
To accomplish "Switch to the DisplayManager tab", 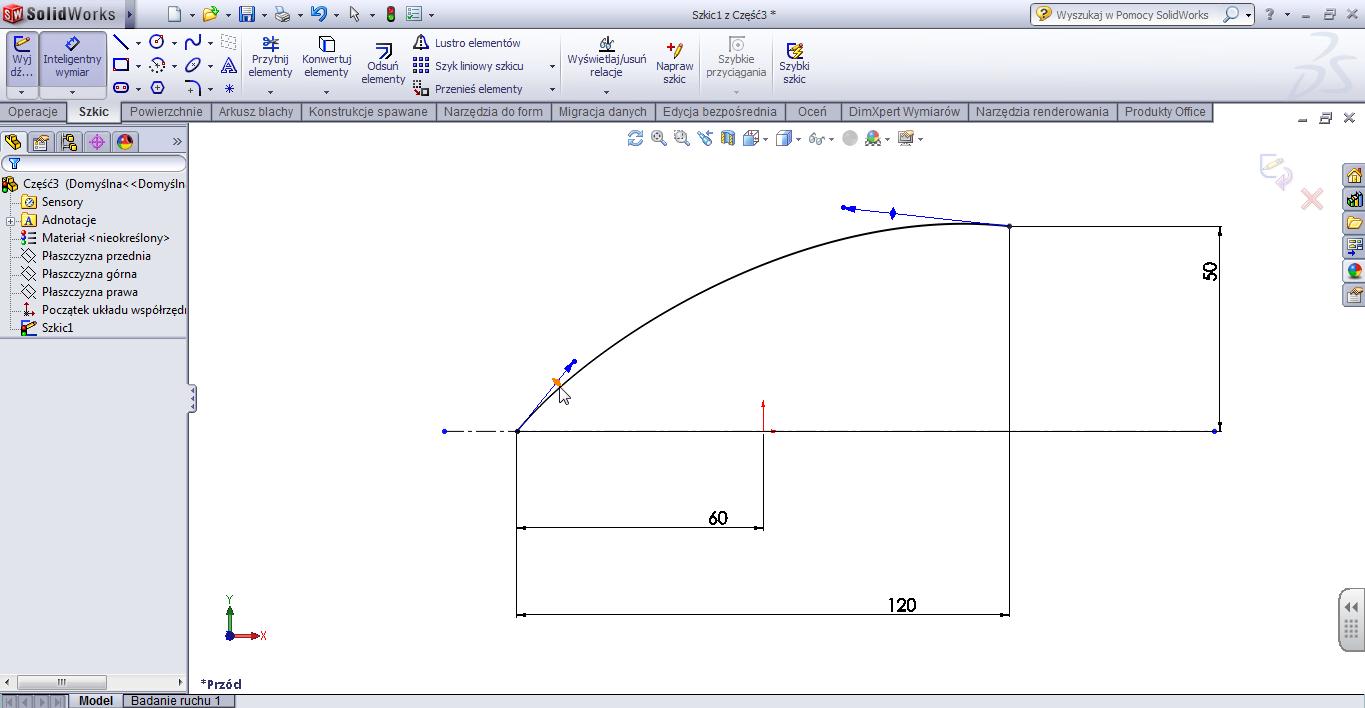I will pyautogui.click(x=125, y=142).
